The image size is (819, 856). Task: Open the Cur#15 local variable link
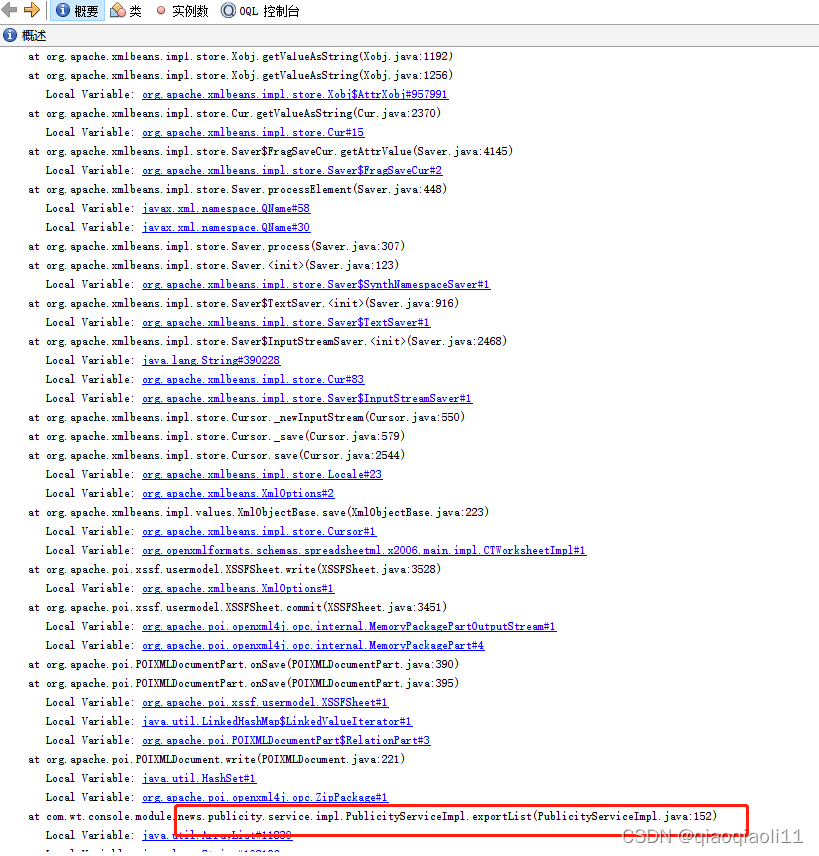tap(253, 133)
